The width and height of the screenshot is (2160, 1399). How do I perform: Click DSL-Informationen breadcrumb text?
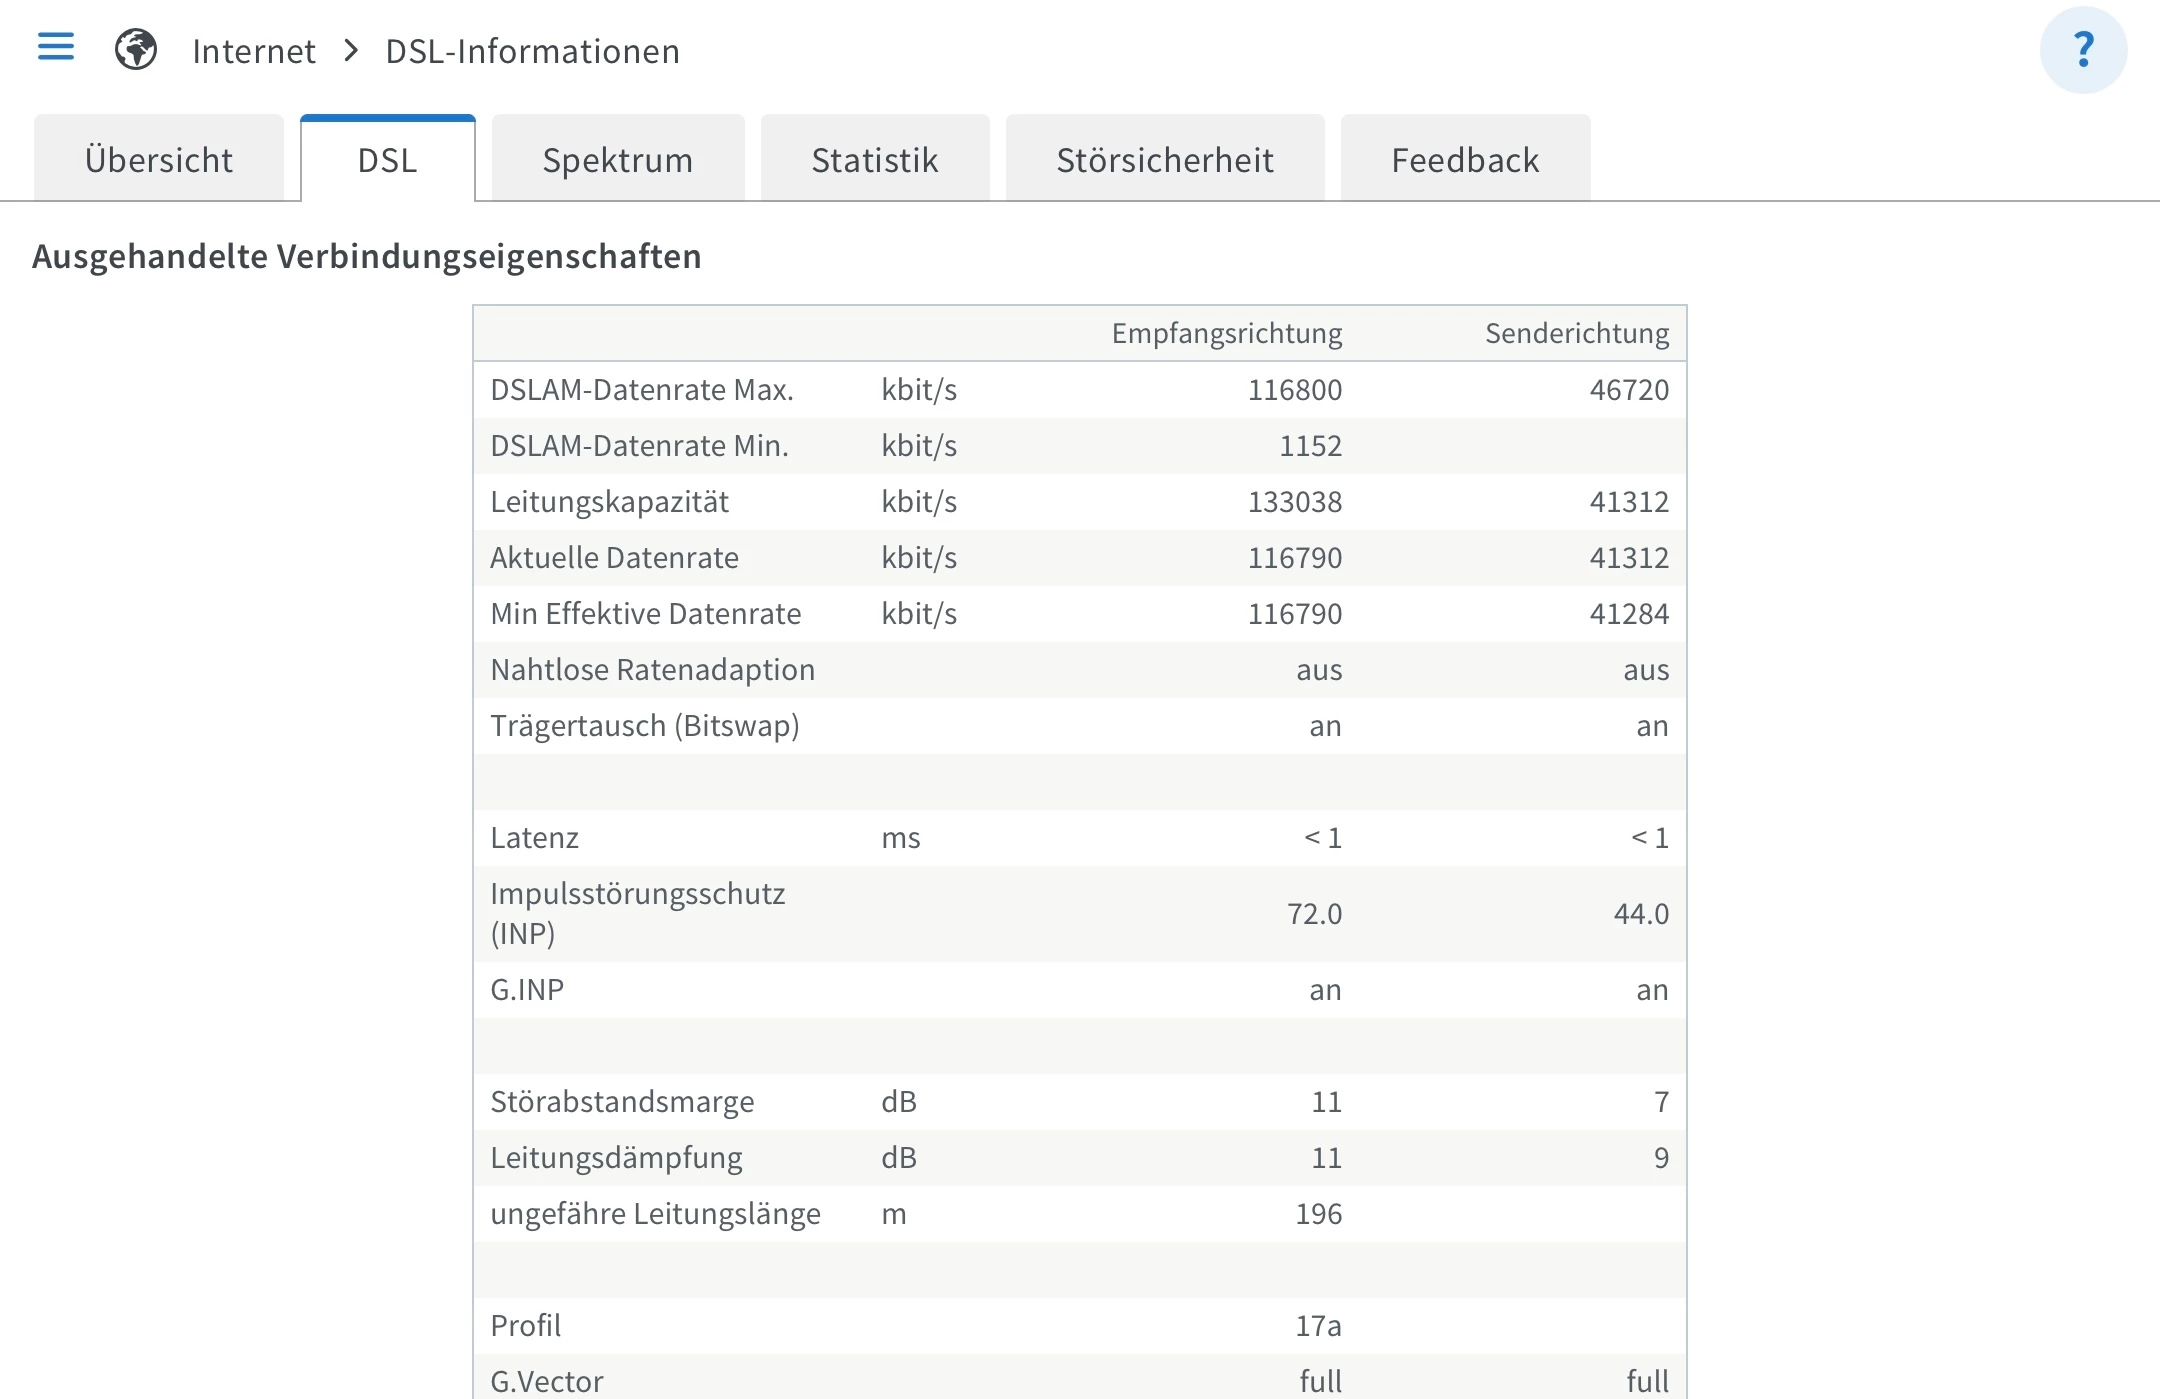532,51
